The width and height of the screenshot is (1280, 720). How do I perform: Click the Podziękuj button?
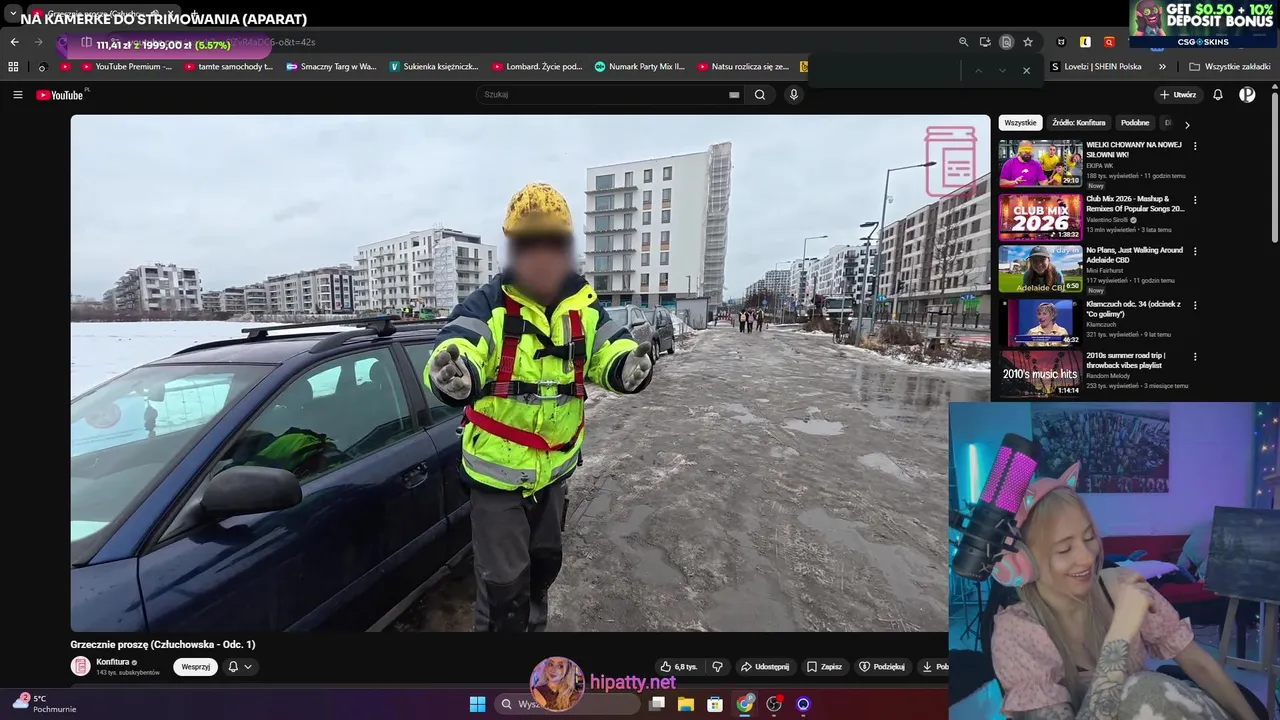click(x=881, y=667)
